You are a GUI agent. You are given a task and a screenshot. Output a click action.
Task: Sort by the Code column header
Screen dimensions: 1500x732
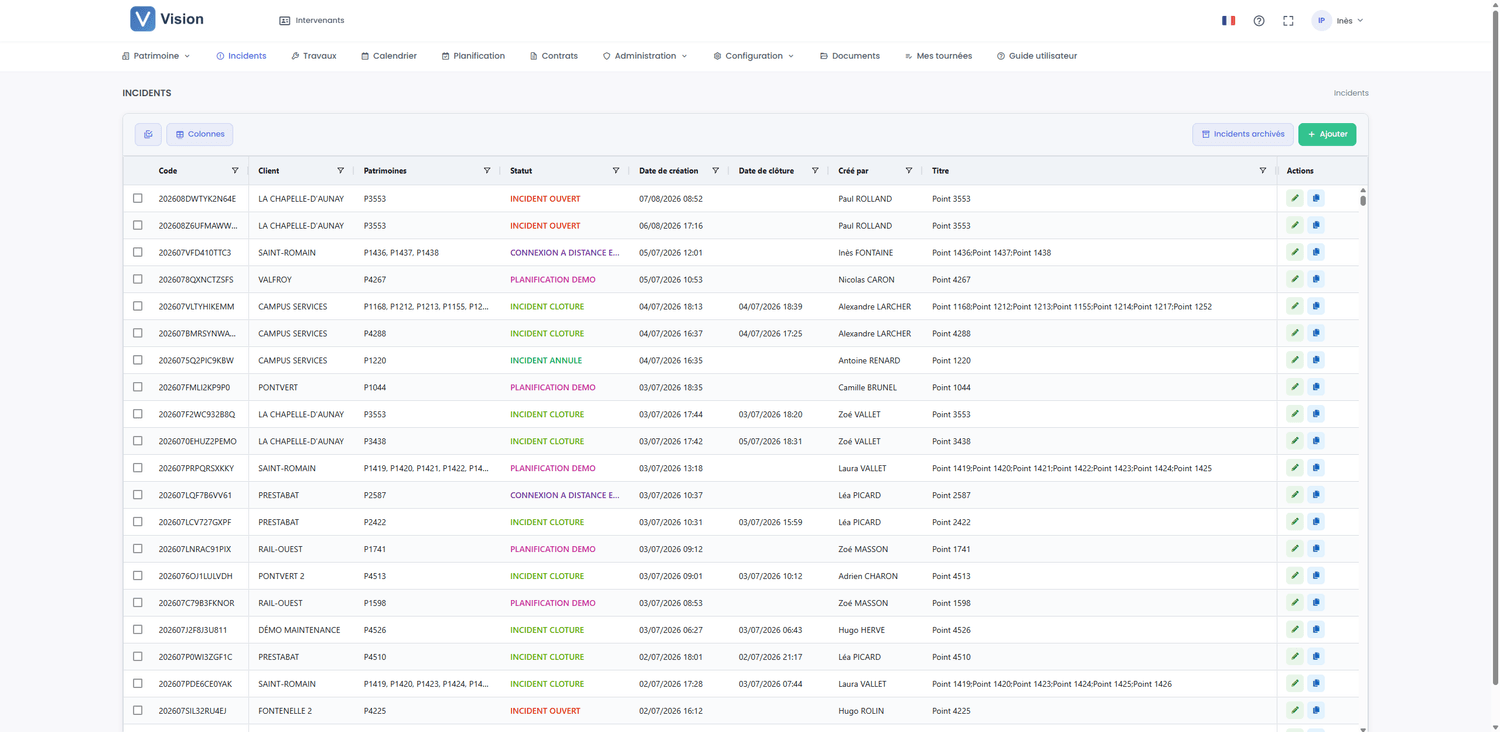[168, 171]
